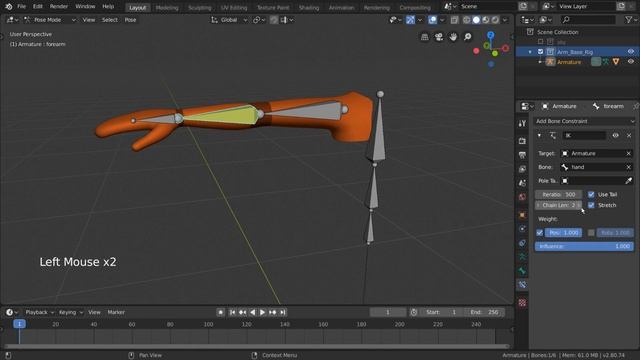Switch to camera view icon in viewport
Viewport: 640px width, 360px height.
439,37
